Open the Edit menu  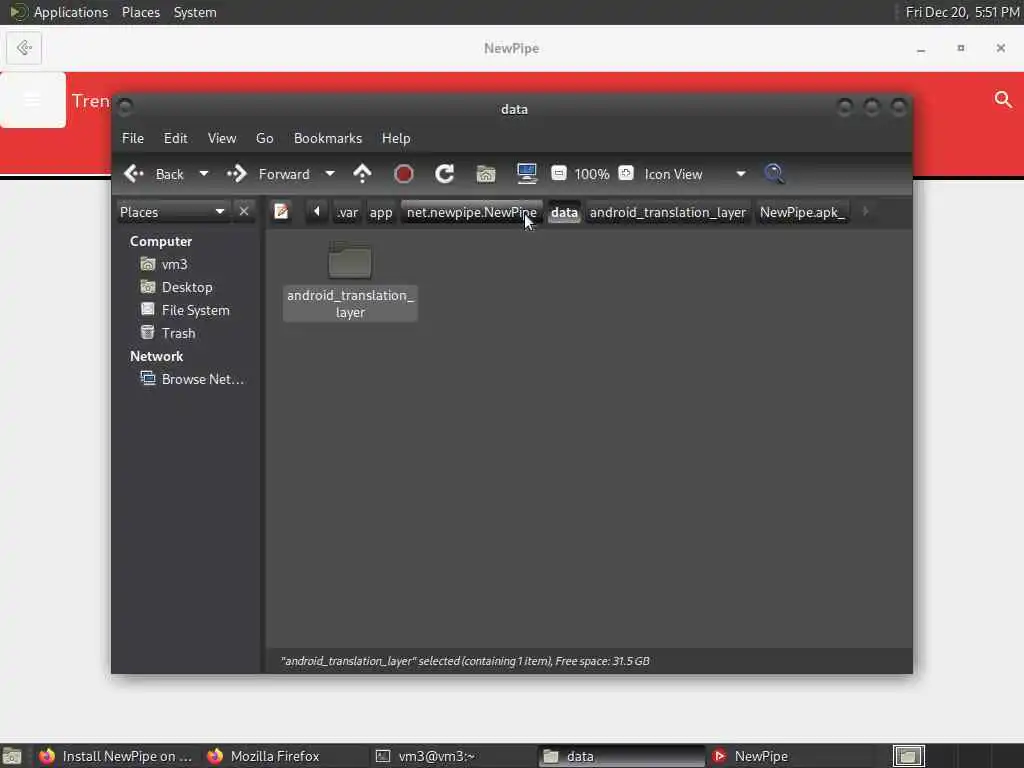[x=176, y=138]
